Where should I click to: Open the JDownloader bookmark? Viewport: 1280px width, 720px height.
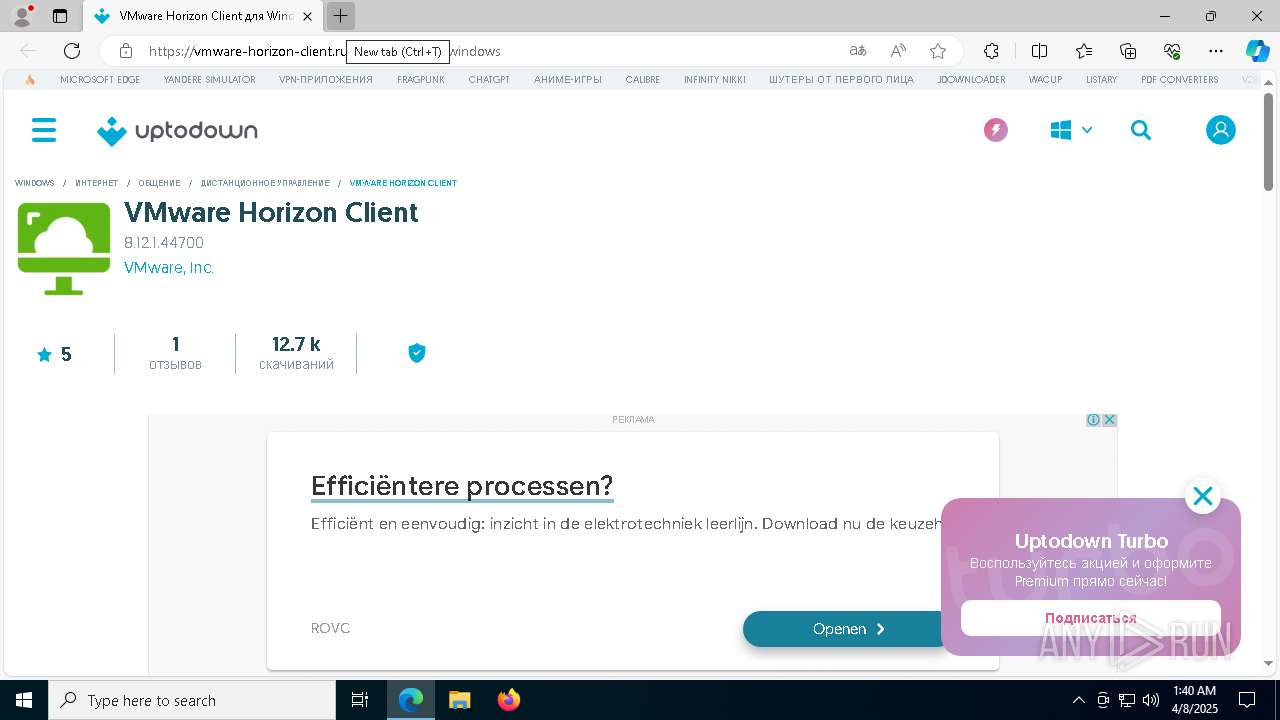tap(972, 80)
